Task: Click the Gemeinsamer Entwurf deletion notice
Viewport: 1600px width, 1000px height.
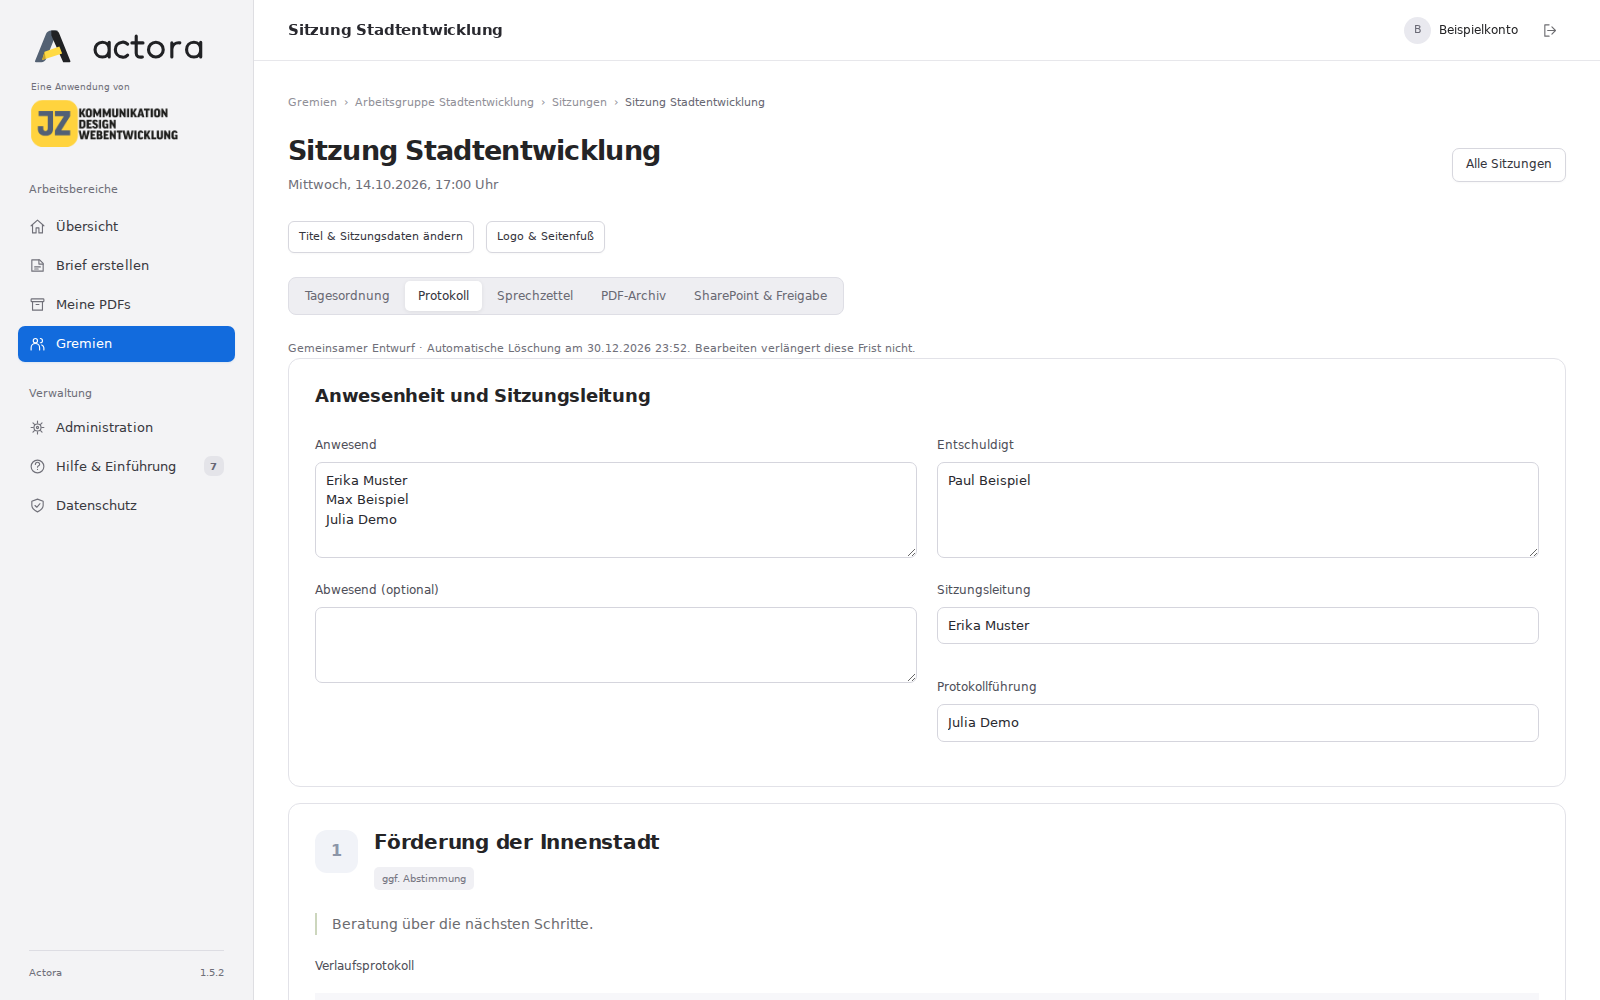Action: coord(601,349)
